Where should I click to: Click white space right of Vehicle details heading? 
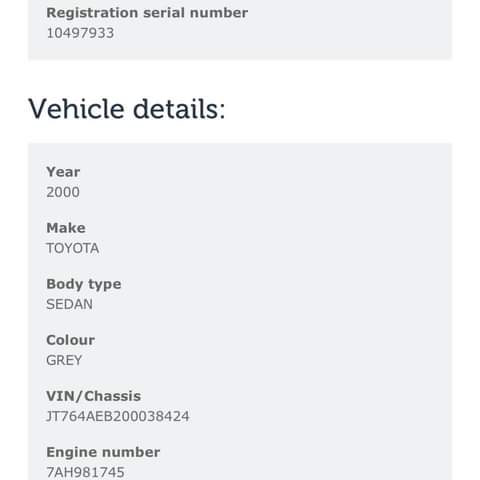click(333, 109)
